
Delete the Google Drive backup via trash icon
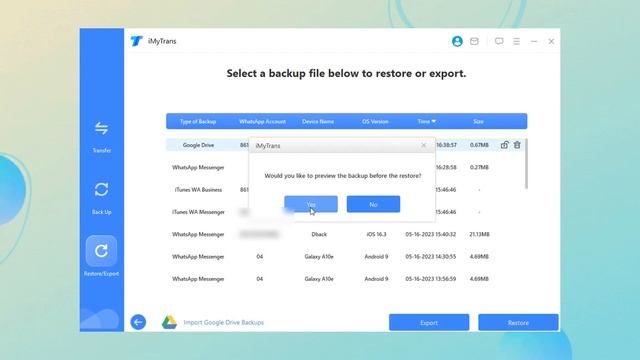(517, 145)
